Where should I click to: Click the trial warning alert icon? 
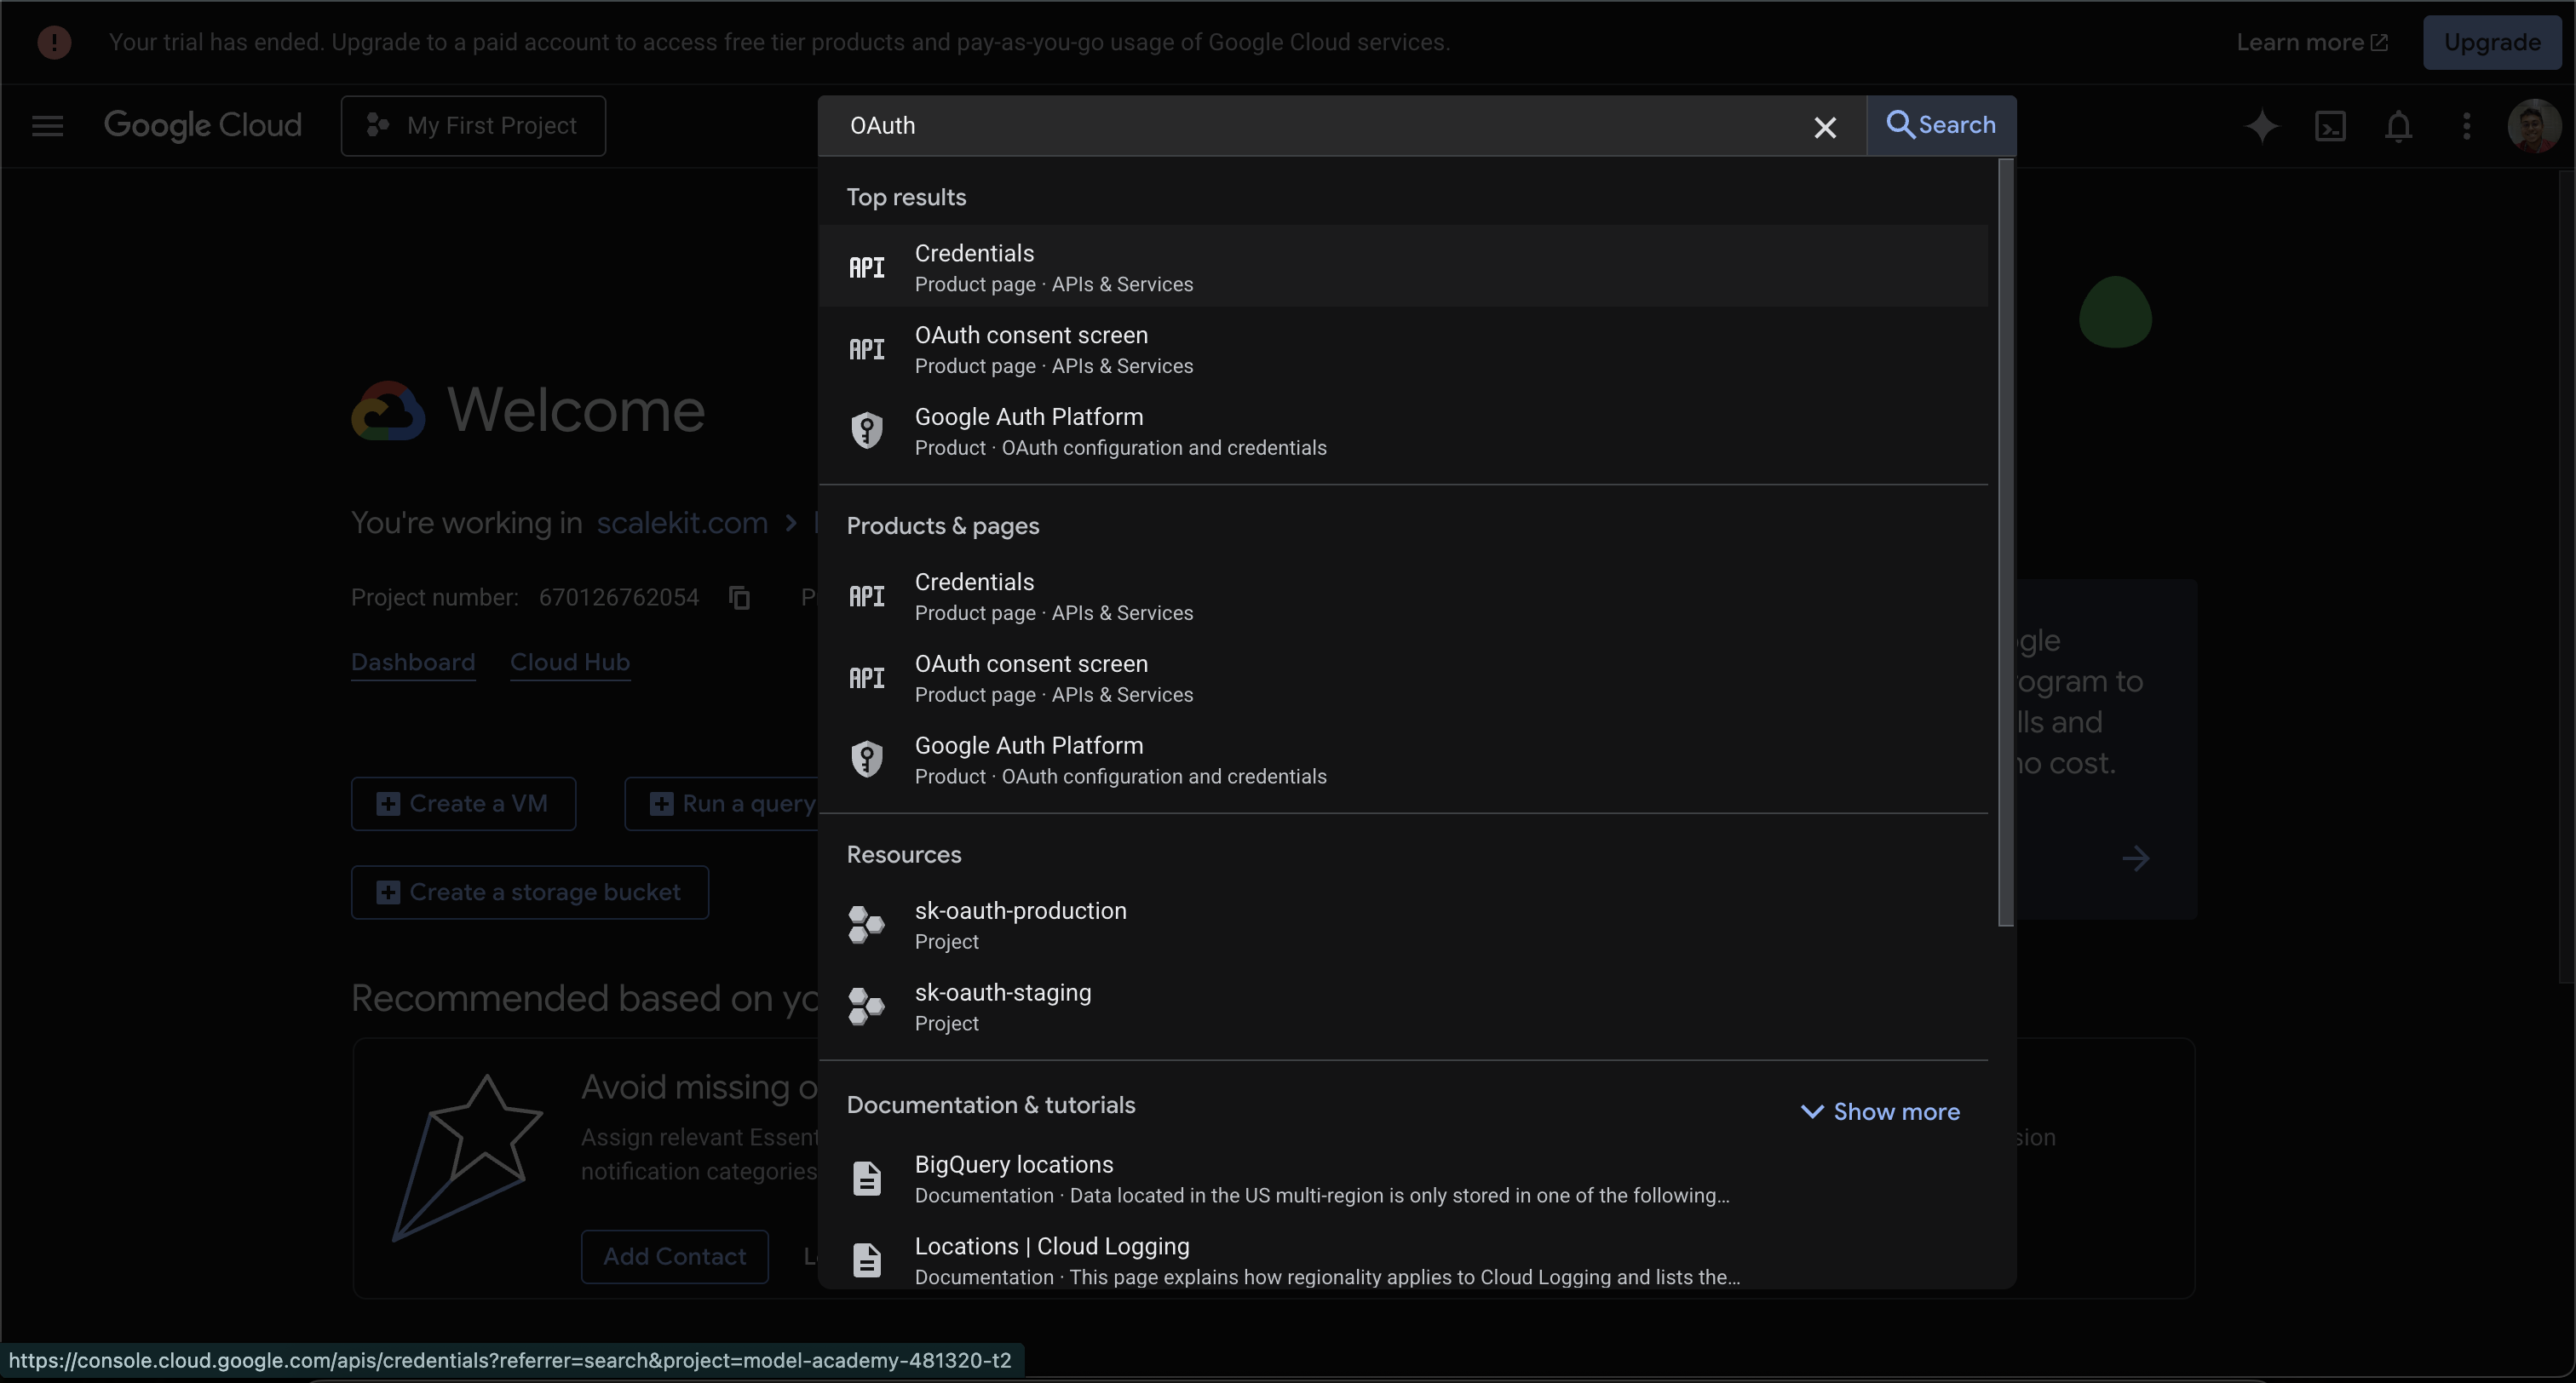click(x=54, y=41)
